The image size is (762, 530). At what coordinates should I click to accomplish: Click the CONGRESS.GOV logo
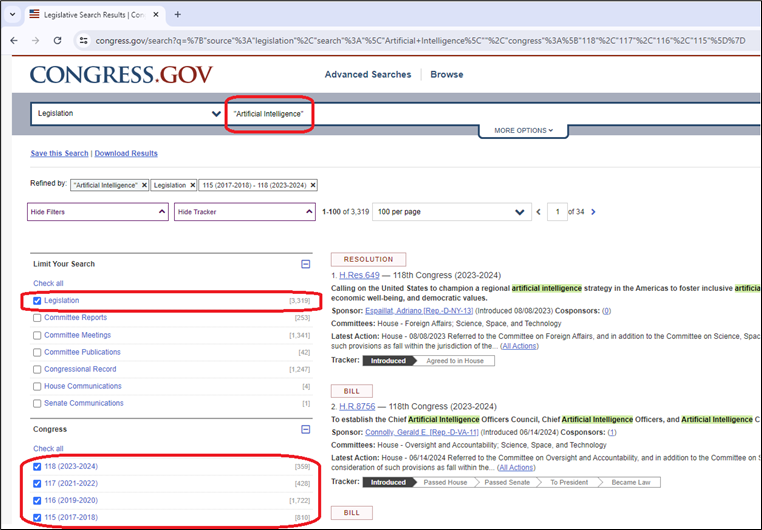coord(121,74)
